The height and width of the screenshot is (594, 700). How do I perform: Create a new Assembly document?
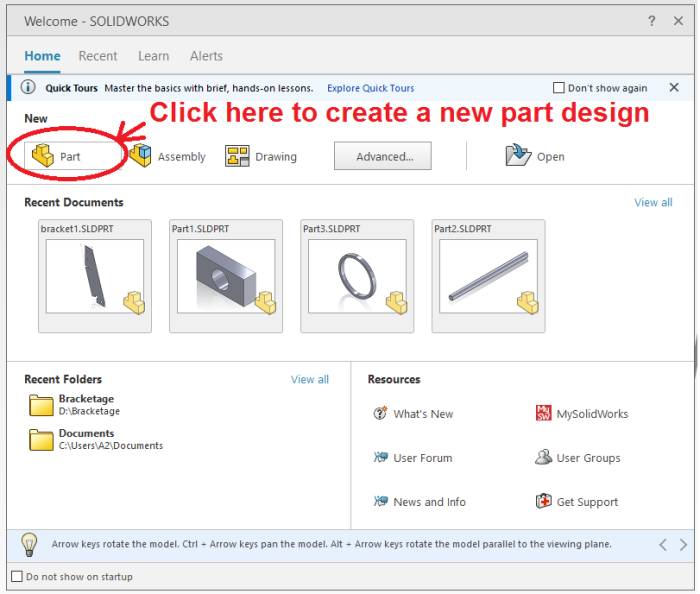pyautogui.click(x=167, y=156)
